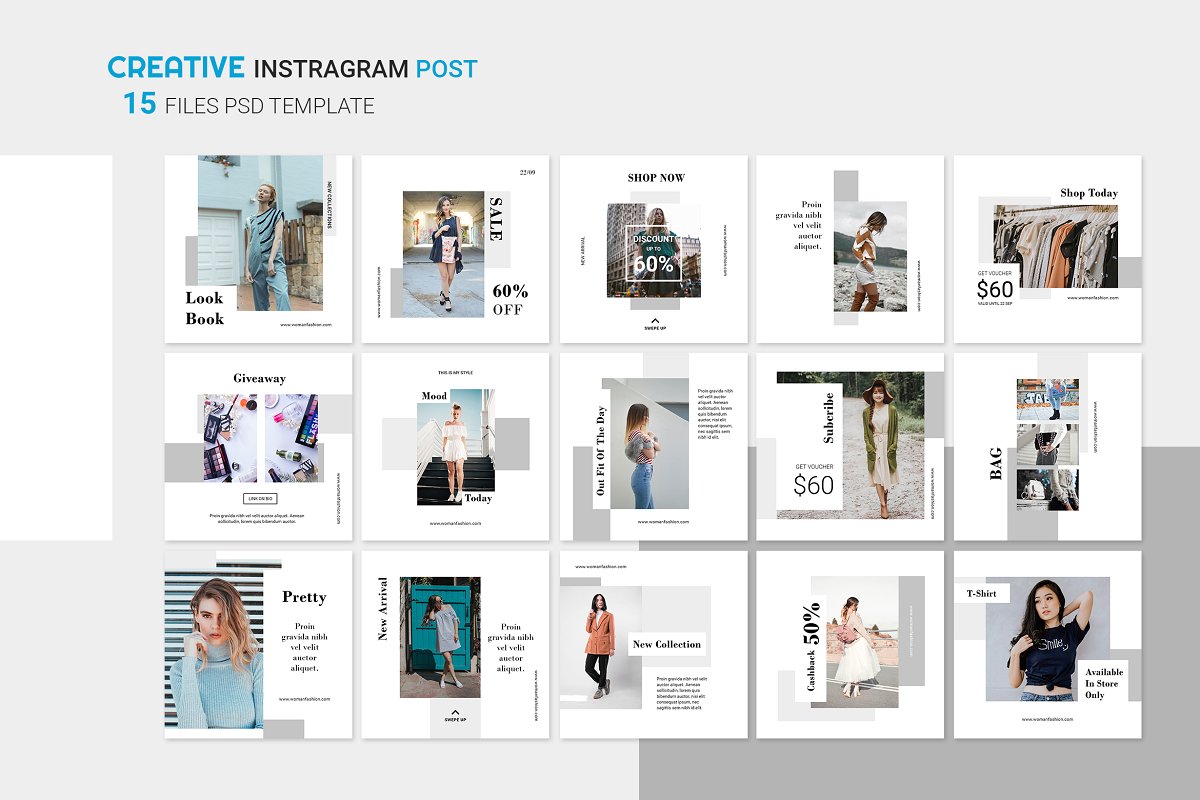This screenshot has width=1200, height=800.
Task: Select the top photo in BAG template
Action: click(x=1047, y=399)
